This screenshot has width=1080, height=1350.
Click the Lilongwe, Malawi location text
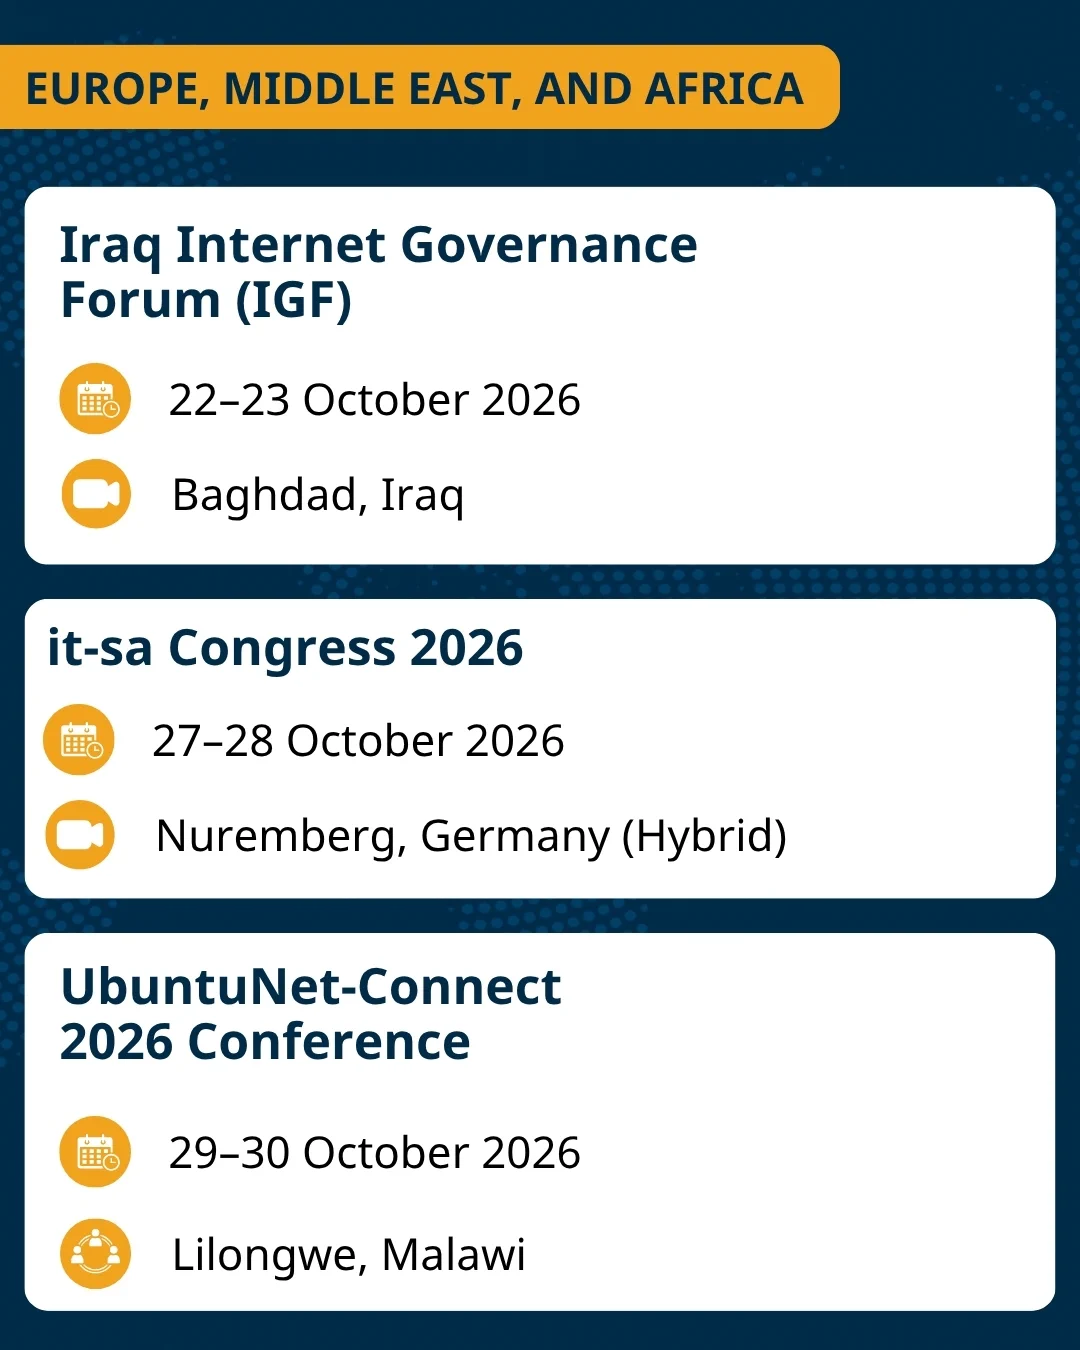point(348,1255)
